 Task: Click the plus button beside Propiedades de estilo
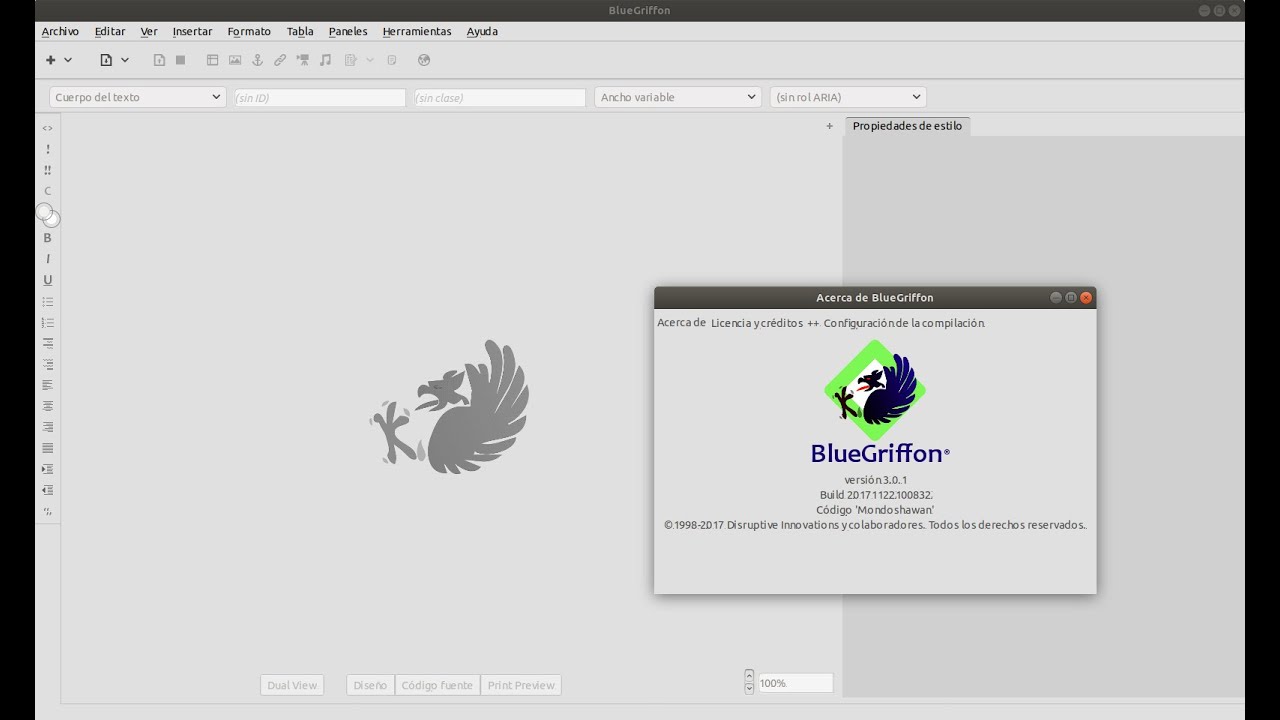pos(829,126)
